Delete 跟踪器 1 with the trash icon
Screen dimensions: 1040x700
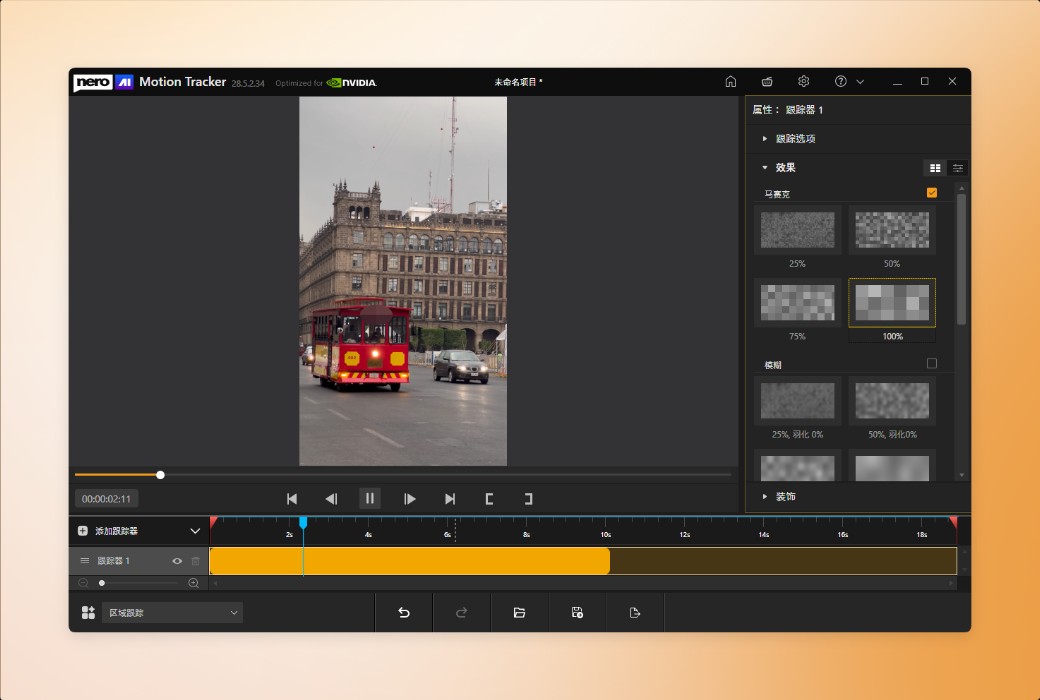click(196, 561)
